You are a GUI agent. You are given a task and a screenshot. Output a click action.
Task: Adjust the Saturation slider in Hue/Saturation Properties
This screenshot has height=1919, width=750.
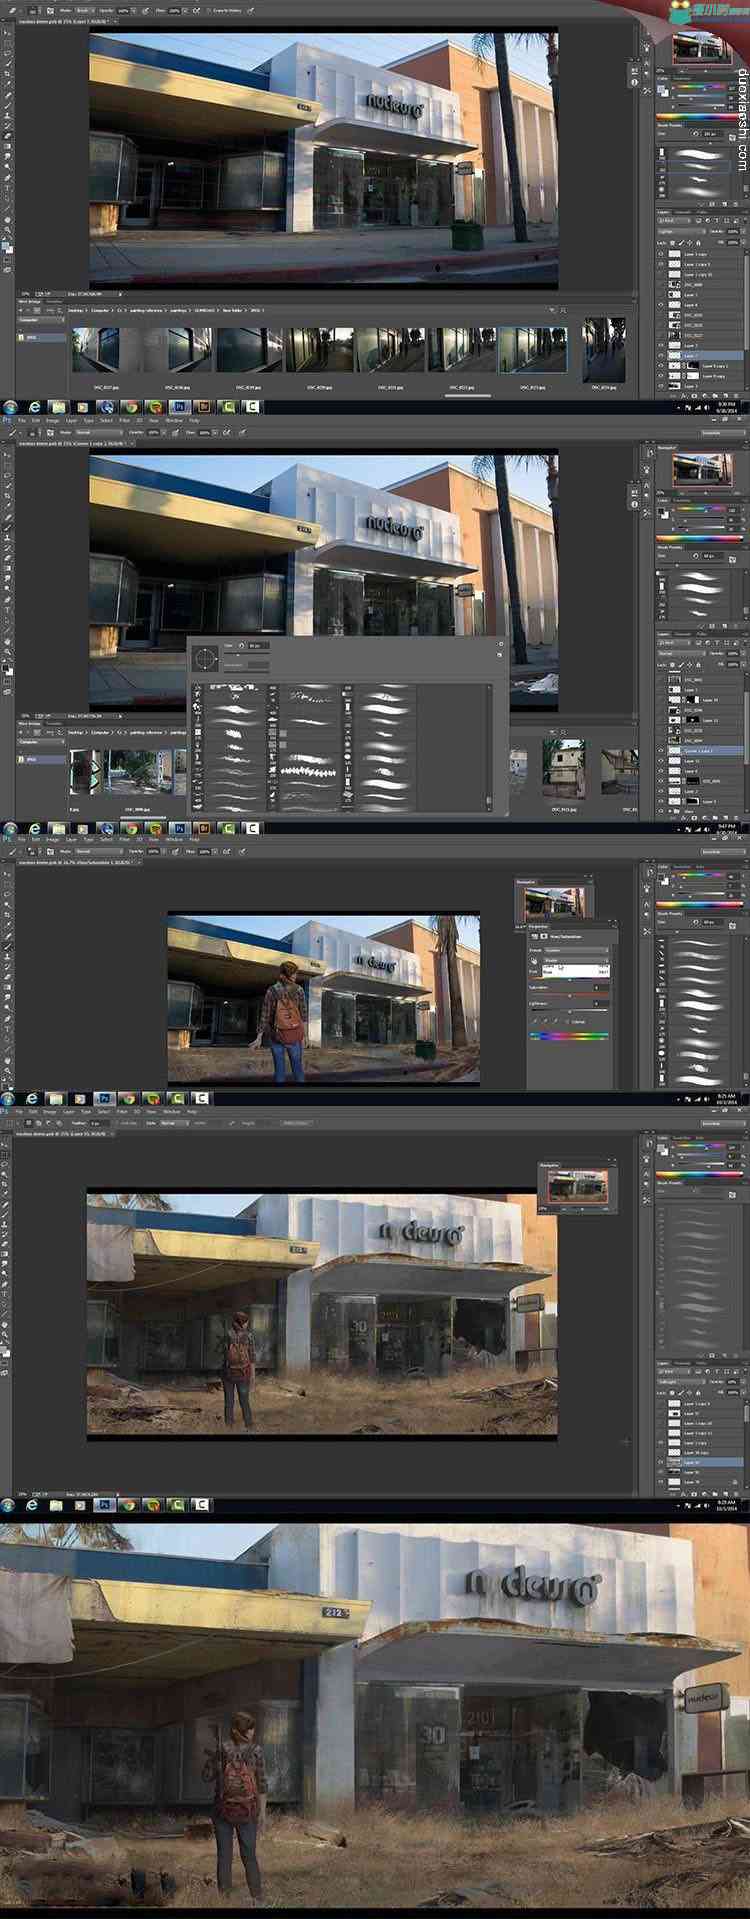click(x=569, y=993)
